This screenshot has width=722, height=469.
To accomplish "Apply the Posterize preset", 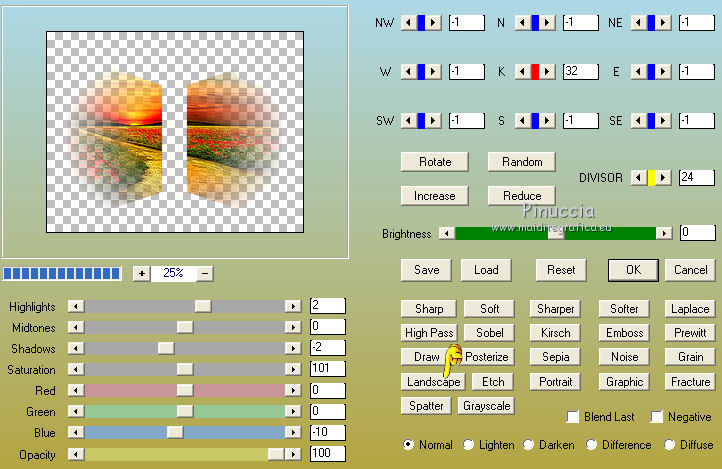I will click(x=486, y=357).
